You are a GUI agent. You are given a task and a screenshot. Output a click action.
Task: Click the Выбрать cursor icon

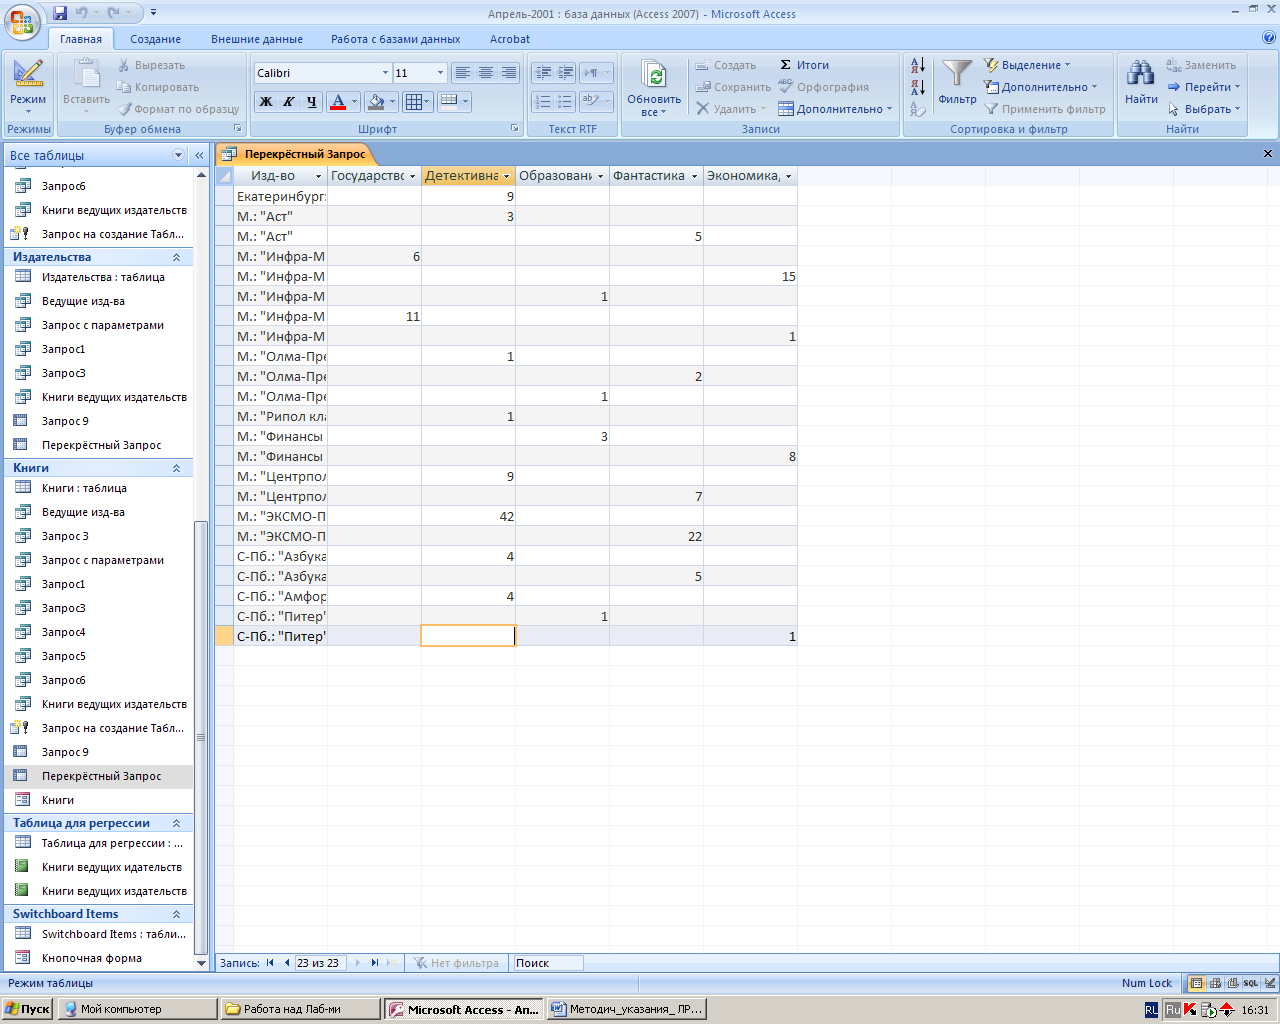[1174, 109]
